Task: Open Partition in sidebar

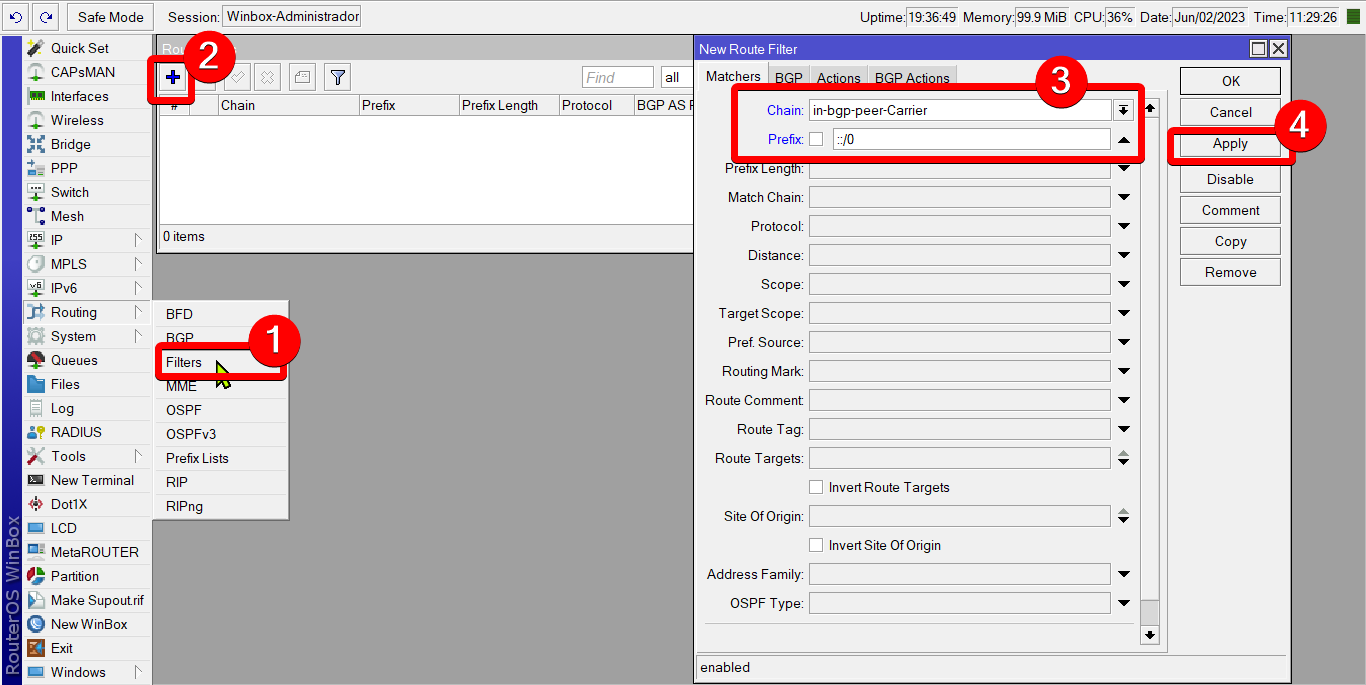Action: click(87, 576)
